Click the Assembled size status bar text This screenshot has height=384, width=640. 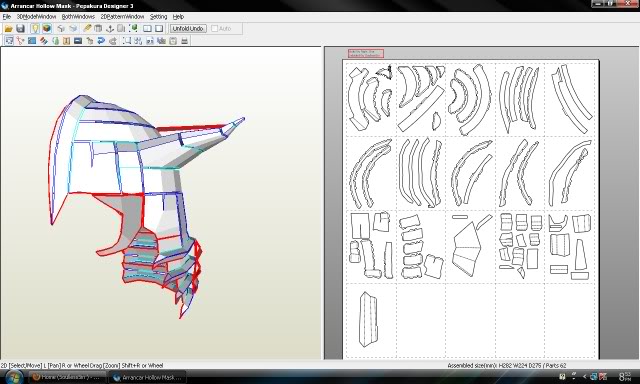pos(507,365)
